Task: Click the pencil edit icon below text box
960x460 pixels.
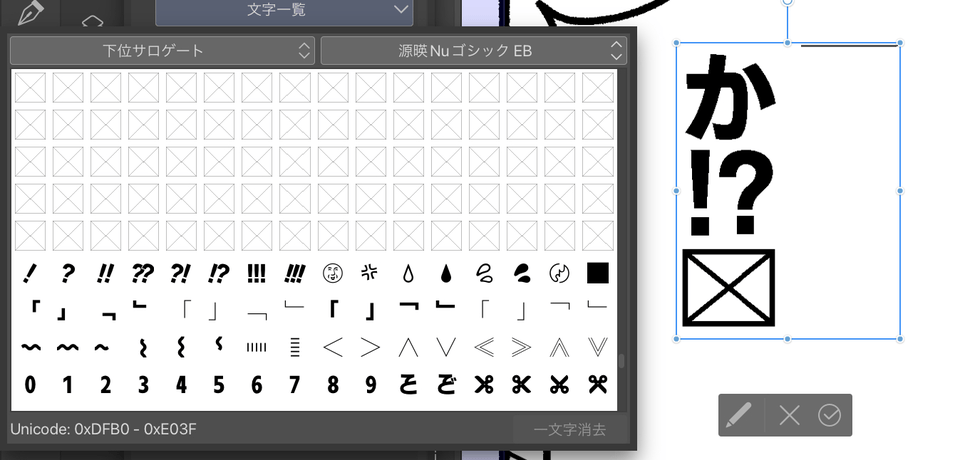Action: (738, 415)
